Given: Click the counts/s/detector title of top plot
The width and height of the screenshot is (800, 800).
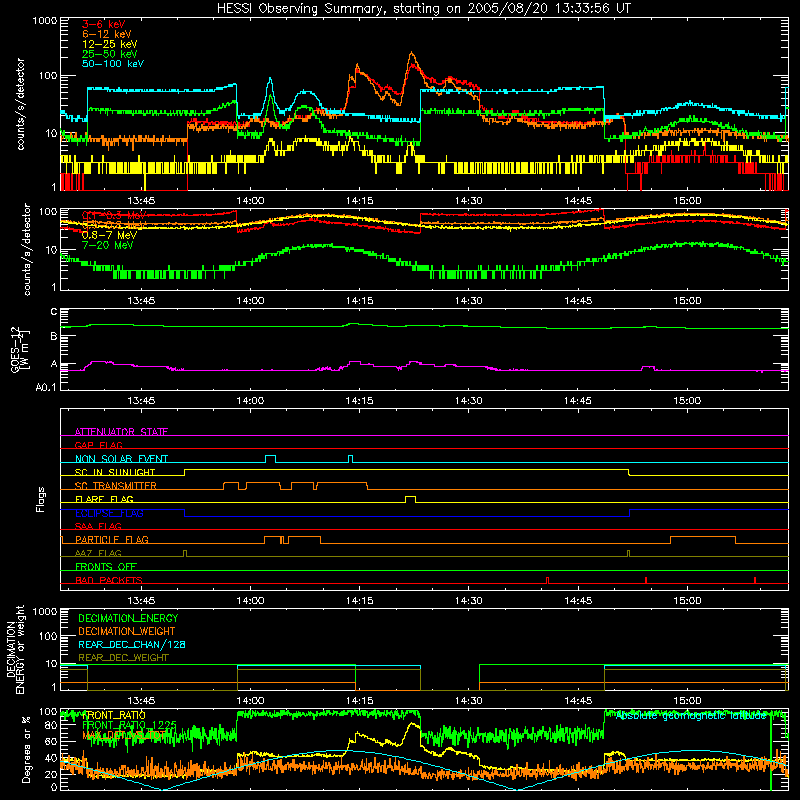Looking at the screenshot, I should click(20, 104).
